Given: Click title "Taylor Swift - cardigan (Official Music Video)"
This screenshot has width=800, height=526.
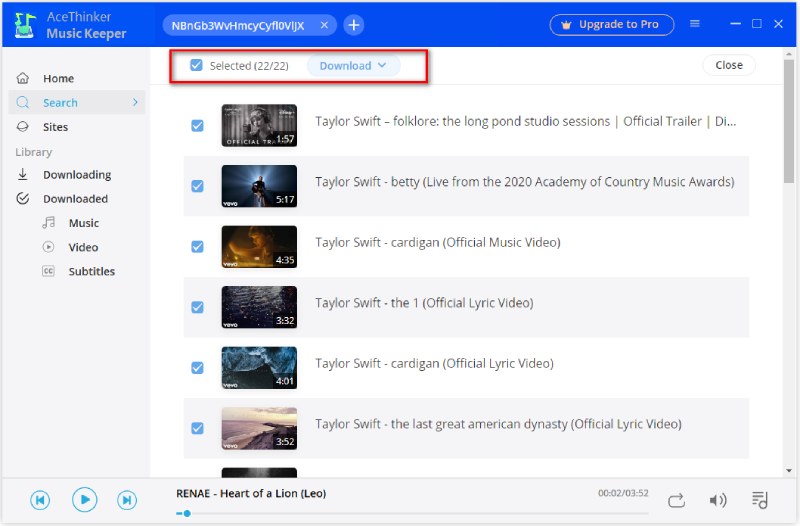Looking at the screenshot, I should [x=438, y=242].
